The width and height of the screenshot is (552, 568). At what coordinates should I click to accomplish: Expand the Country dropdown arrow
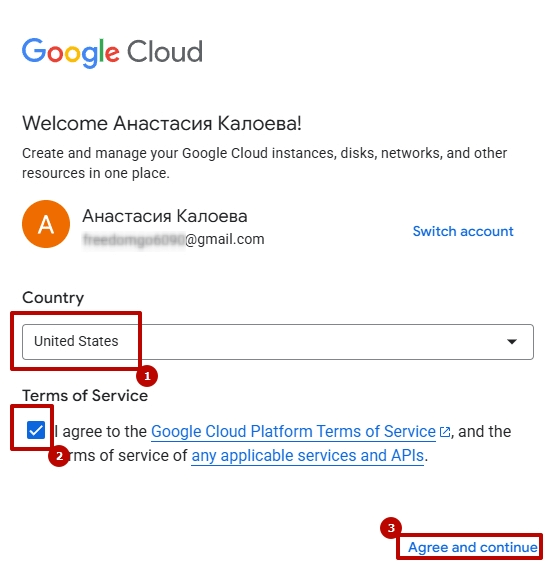pos(511,342)
